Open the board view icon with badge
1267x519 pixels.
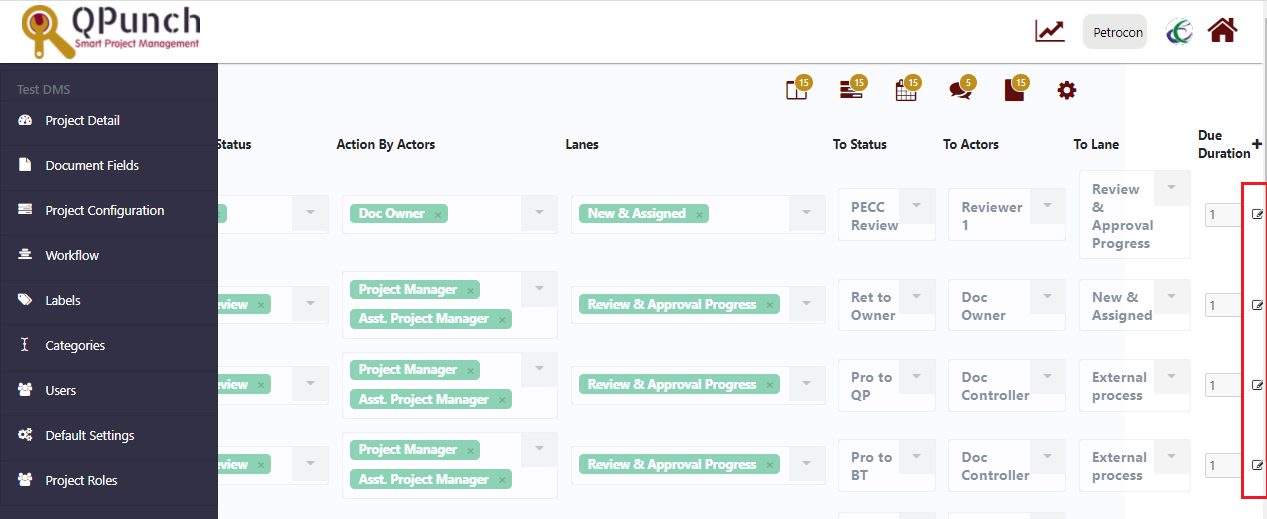tap(797, 89)
